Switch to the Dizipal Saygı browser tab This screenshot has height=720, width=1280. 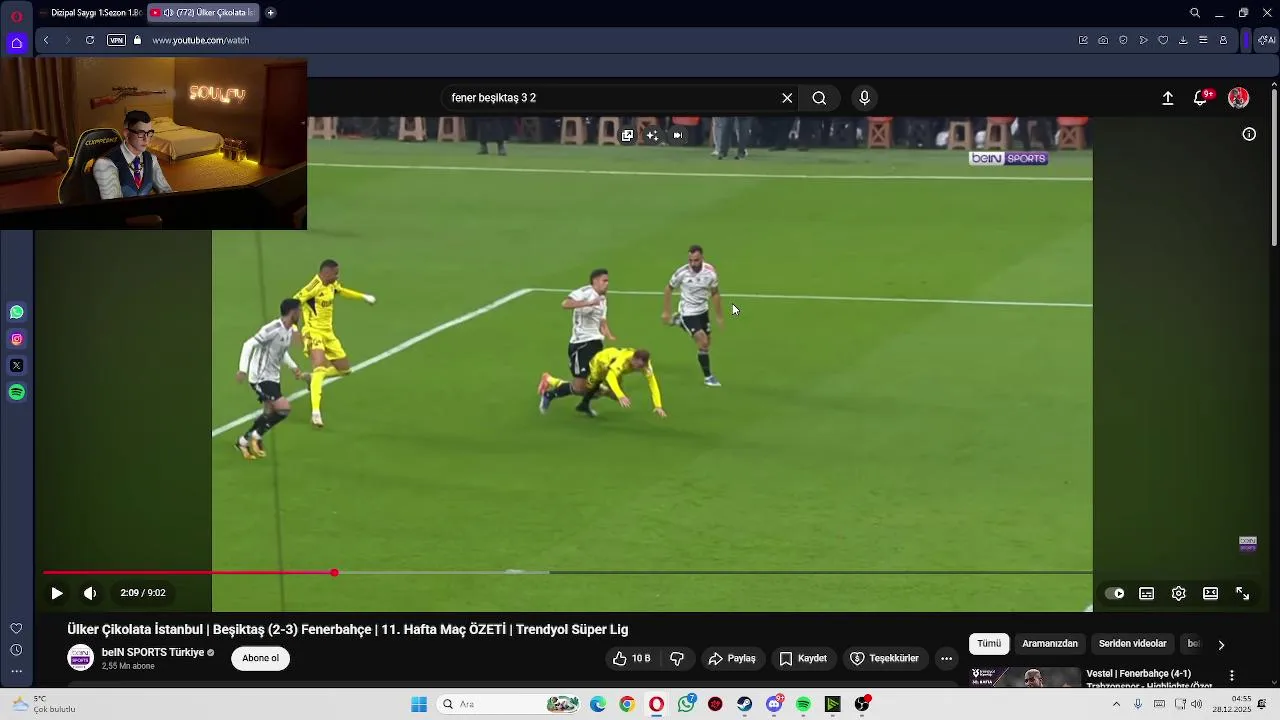(91, 13)
